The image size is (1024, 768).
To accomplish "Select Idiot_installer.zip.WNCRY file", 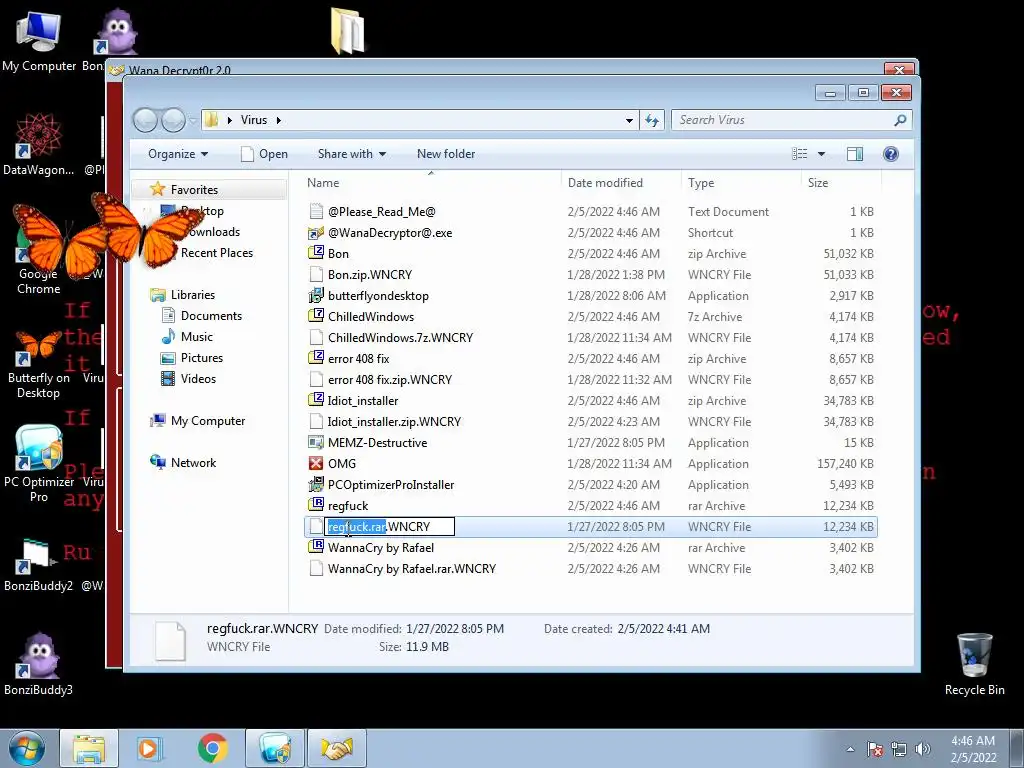I will pos(394,422).
